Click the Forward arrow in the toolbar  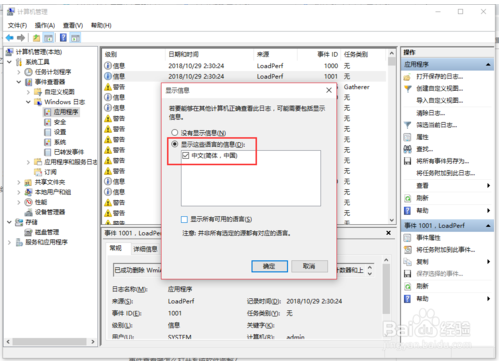pyautogui.click(x=21, y=38)
